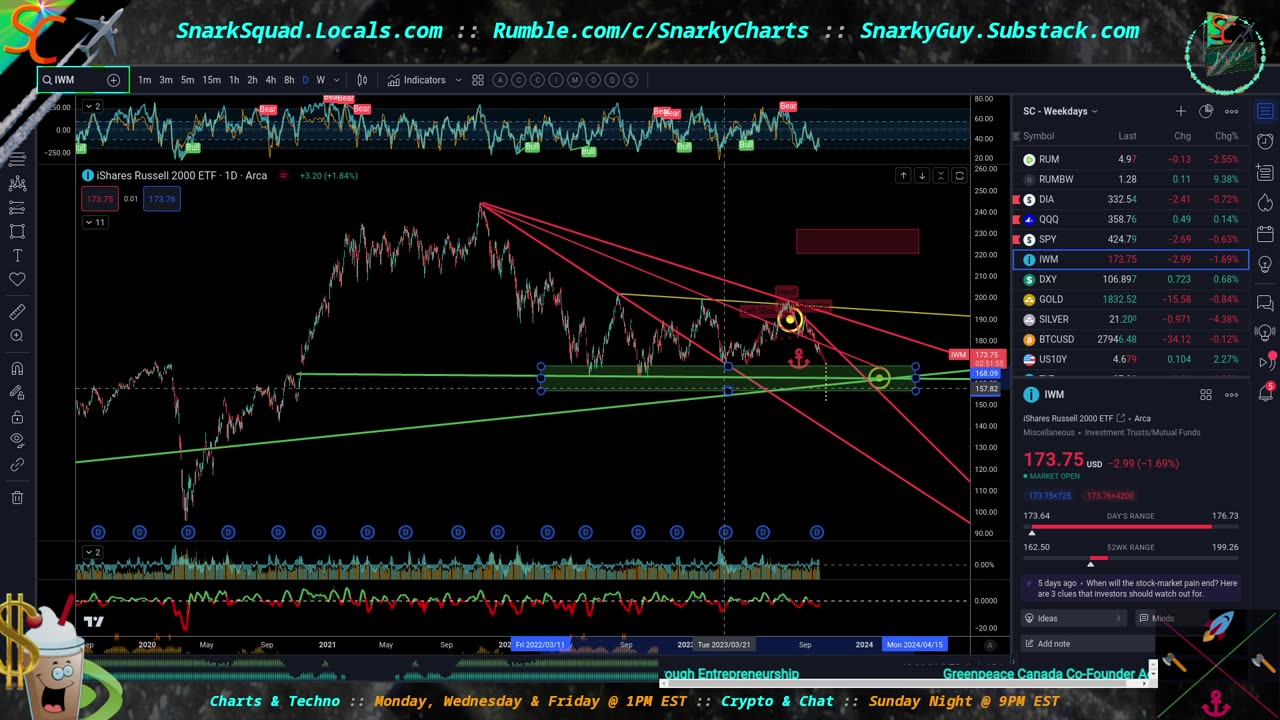Open the Notifications bell with badge

[1265, 392]
